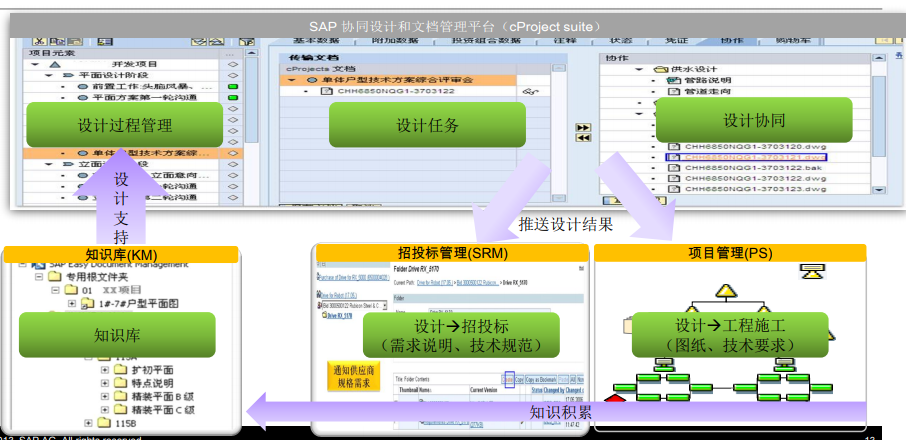Click status diamond in 开发项目 row

233,64
